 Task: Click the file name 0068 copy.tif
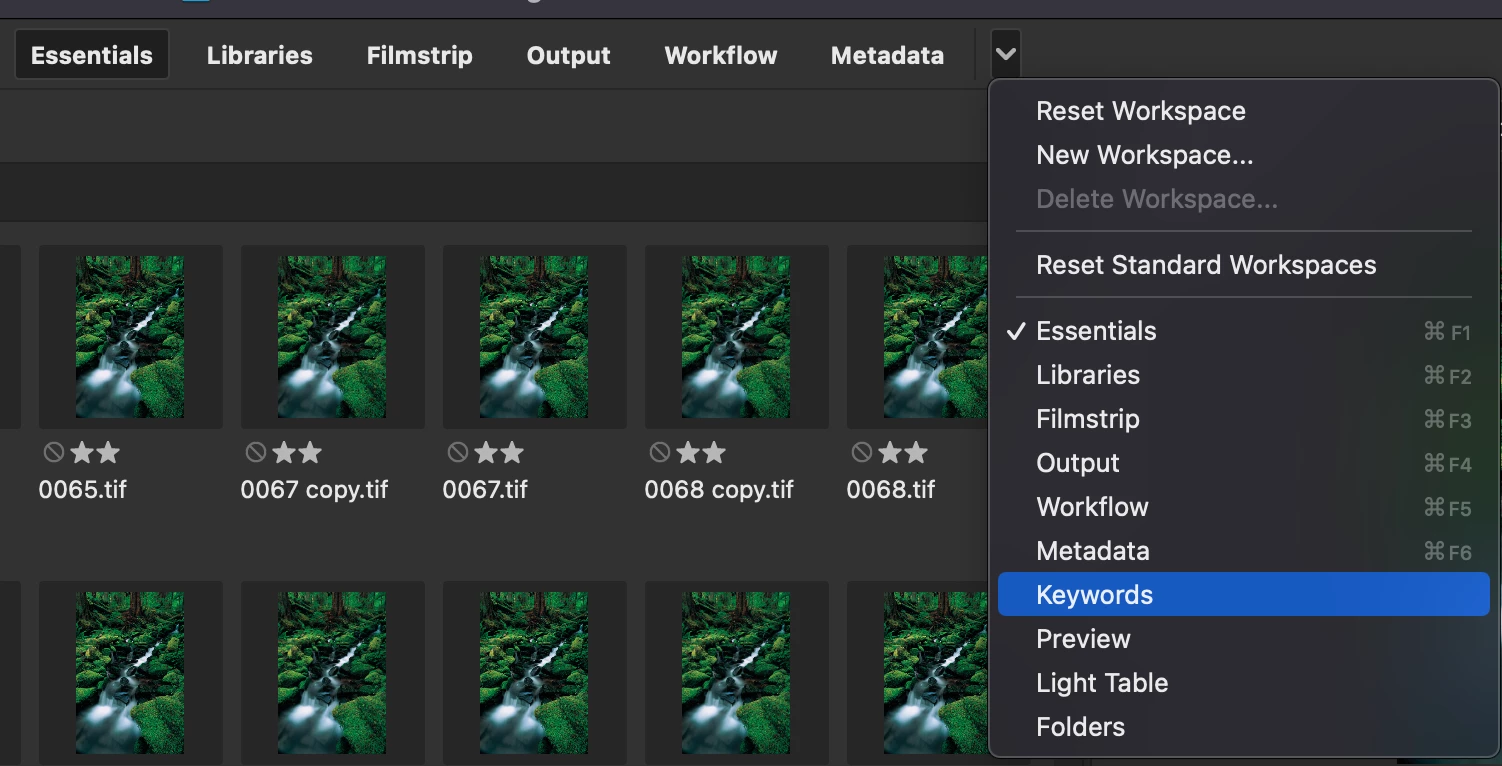click(719, 490)
